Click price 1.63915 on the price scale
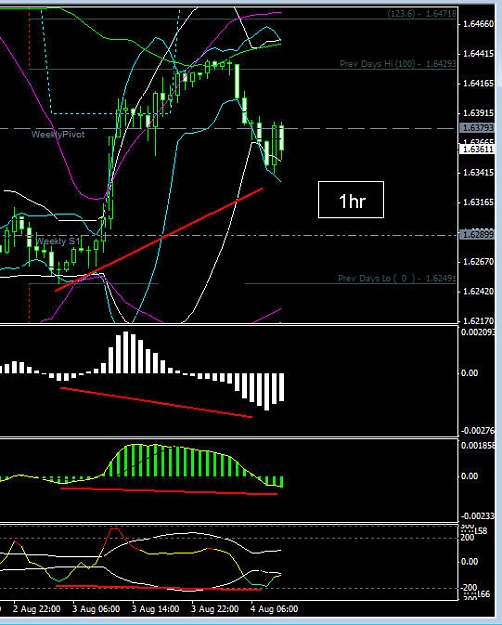 coord(478,113)
